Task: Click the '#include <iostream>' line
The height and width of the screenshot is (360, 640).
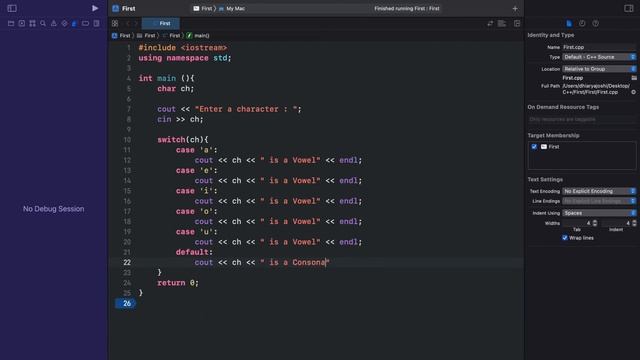Action: 182,48
